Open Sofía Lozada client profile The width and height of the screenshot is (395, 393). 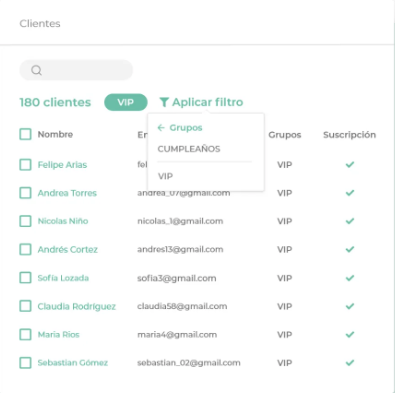[x=63, y=278]
